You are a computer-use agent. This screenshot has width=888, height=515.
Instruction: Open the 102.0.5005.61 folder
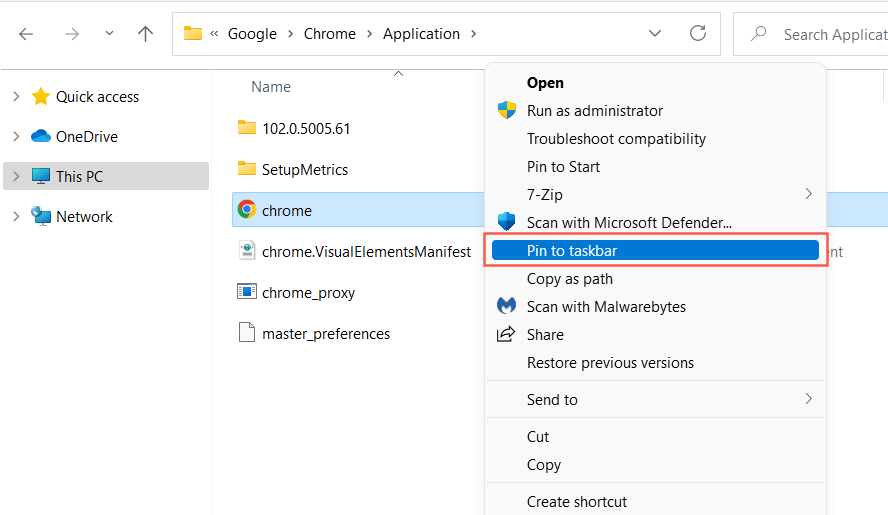point(305,128)
